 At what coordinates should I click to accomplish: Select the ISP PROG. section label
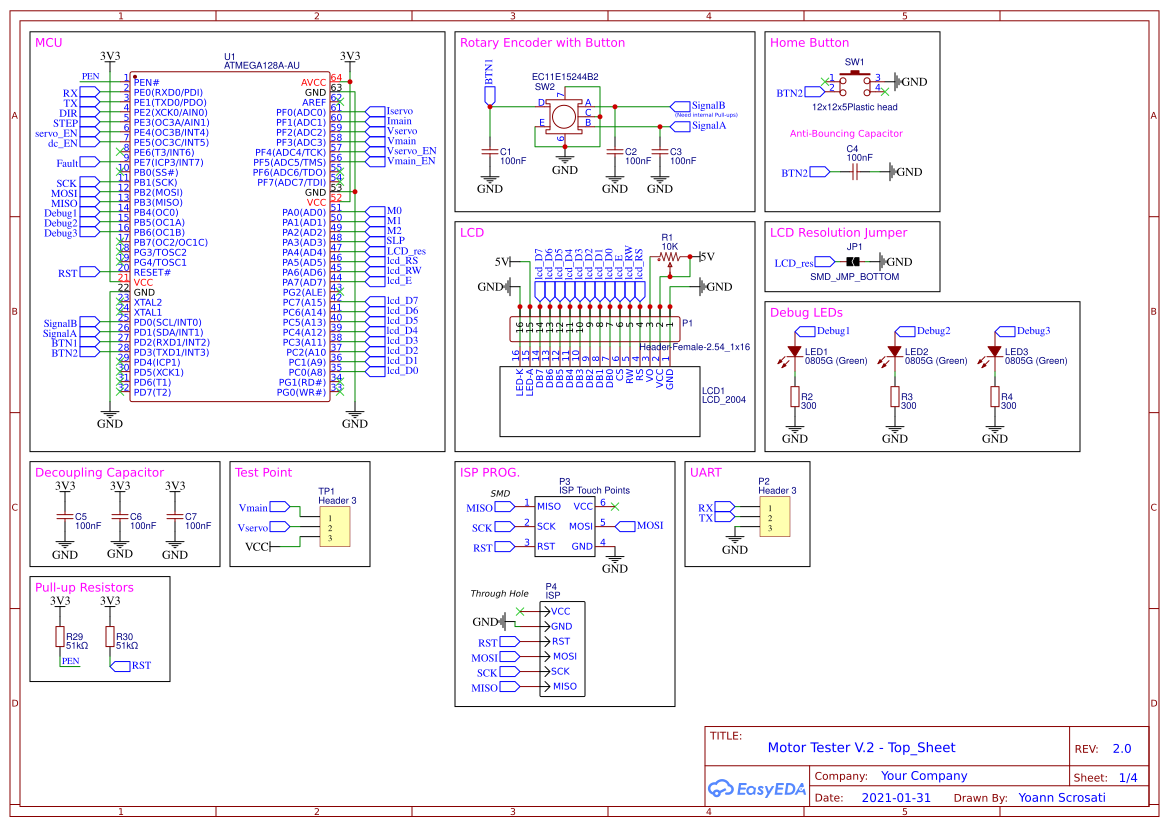(491, 472)
